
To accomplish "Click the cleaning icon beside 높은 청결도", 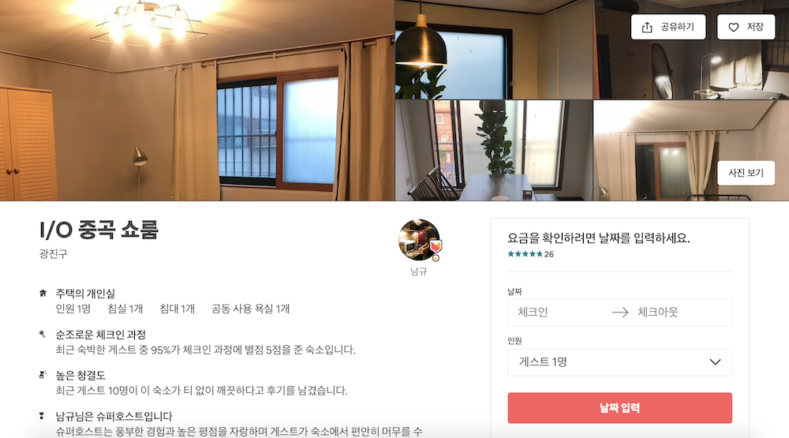I will (43, 375).
